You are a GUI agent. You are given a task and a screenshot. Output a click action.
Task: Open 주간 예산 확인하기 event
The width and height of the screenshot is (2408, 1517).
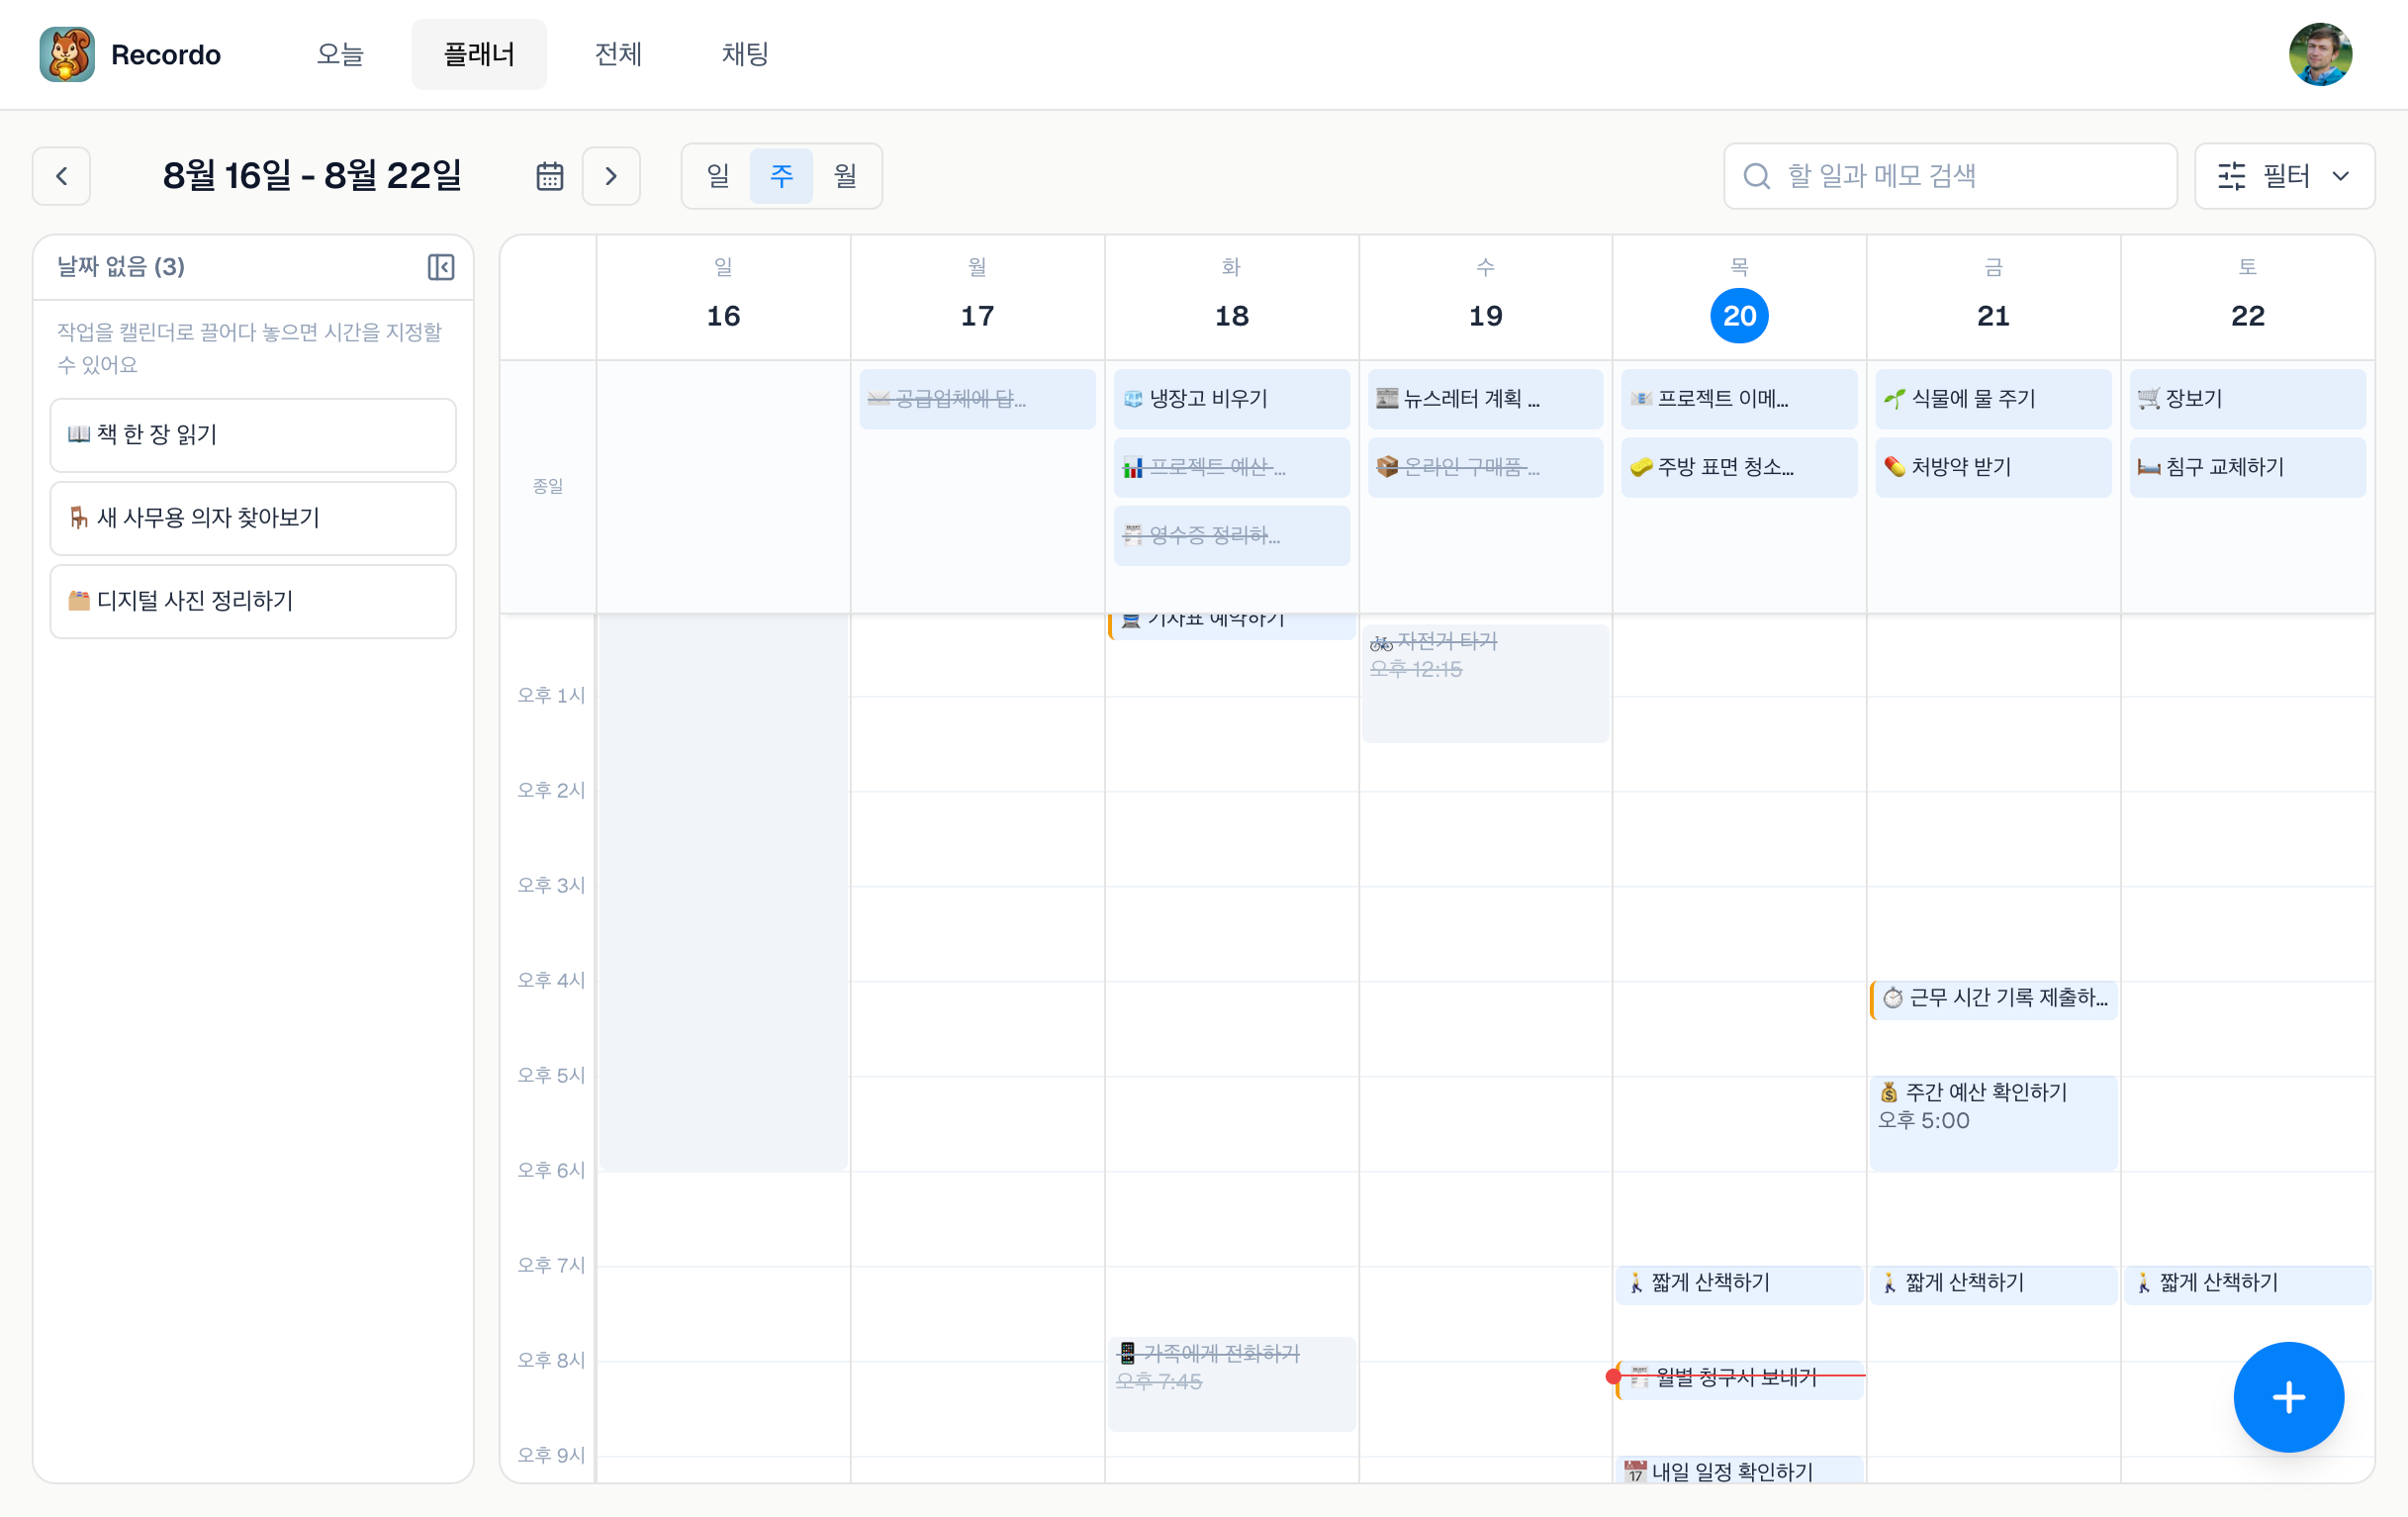coord(1993,1123)
